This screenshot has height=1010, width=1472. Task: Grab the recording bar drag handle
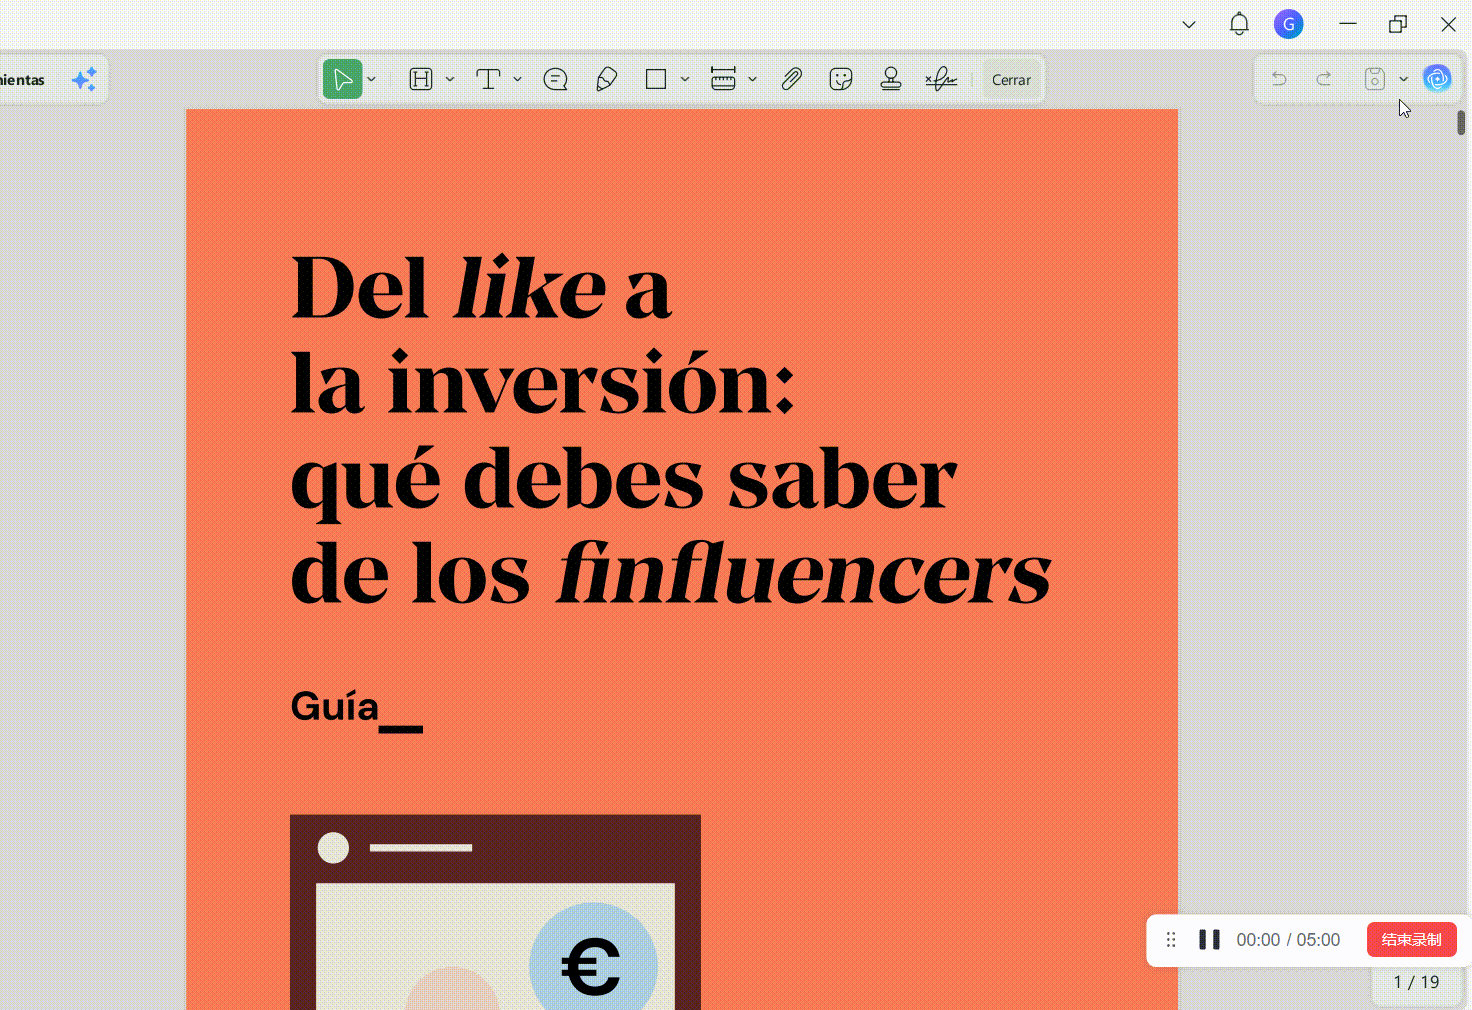coord(1171,940)
